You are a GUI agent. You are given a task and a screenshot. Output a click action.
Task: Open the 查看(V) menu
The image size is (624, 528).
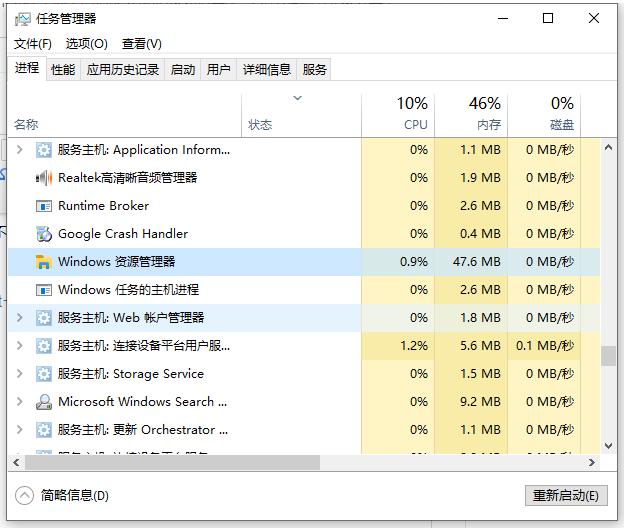point(141,44)
